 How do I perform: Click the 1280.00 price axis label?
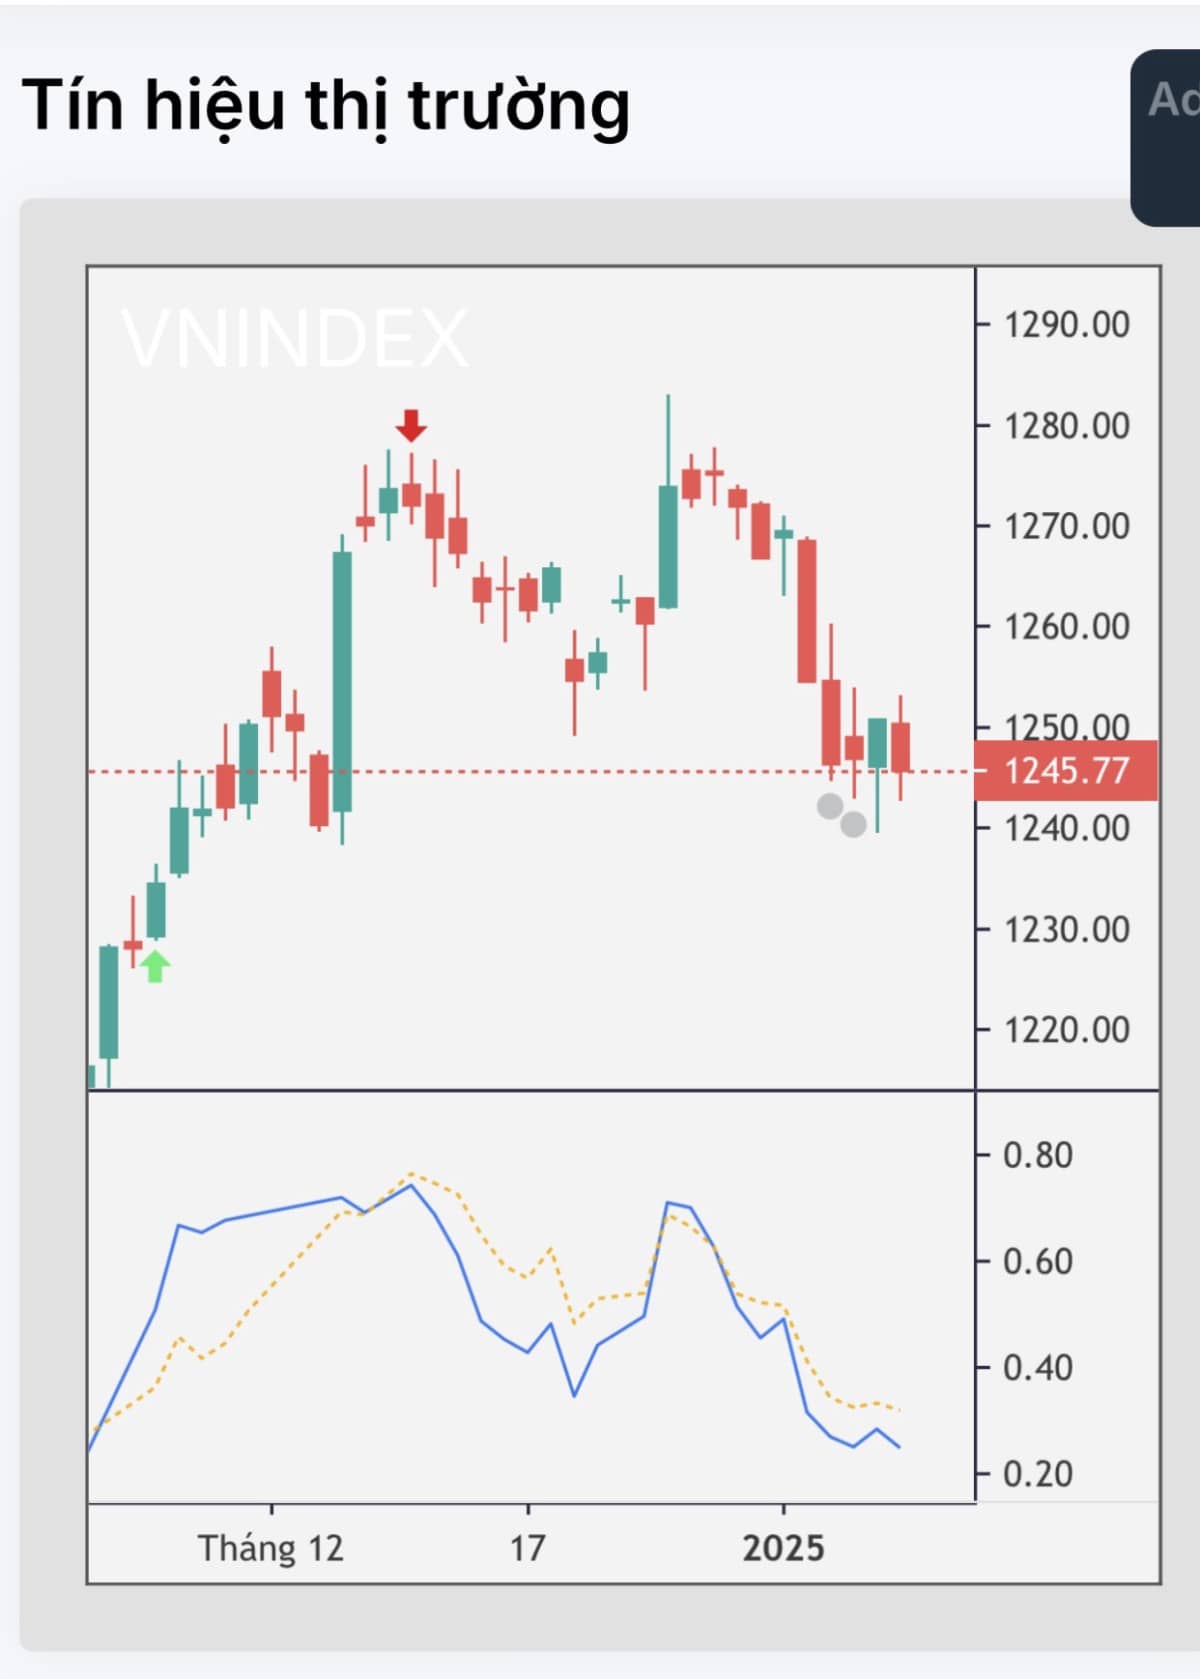pos(1066,426)
